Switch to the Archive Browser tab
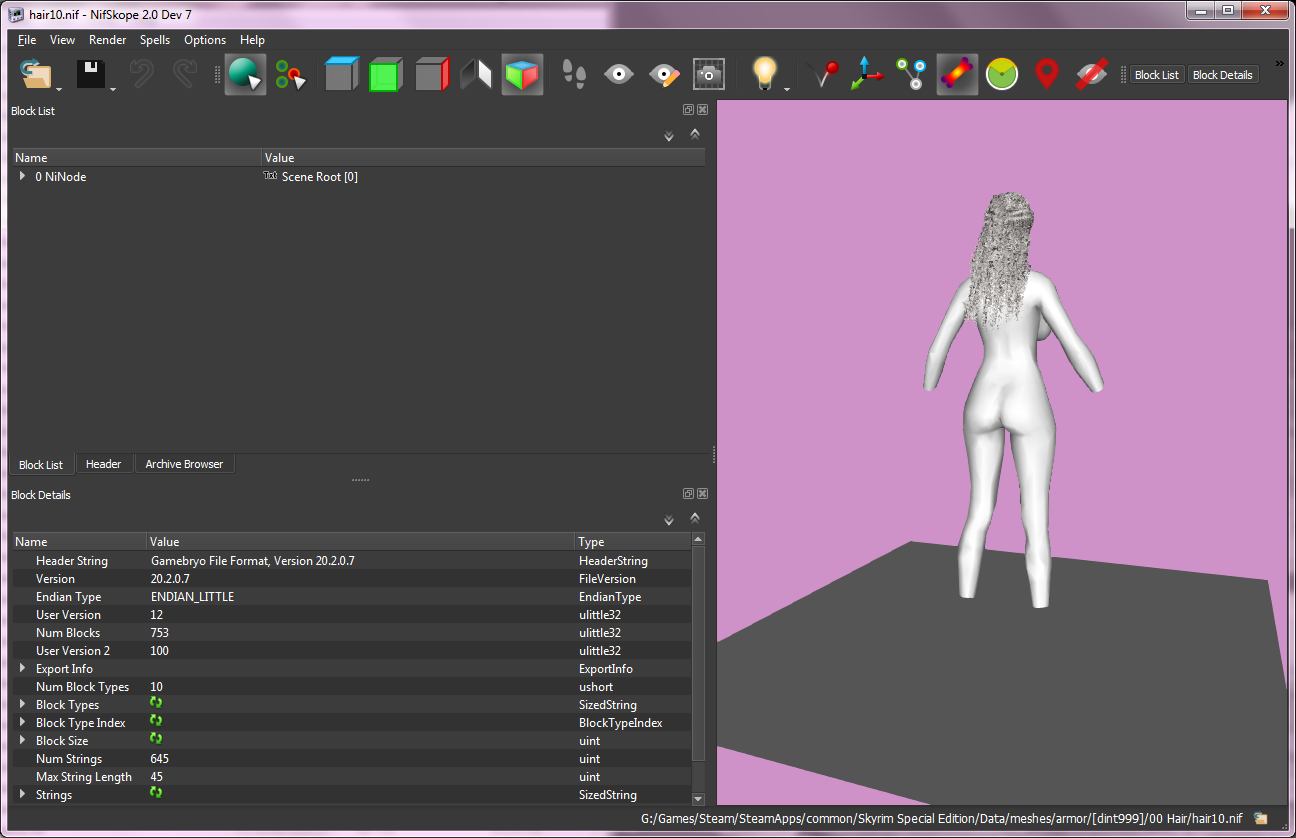The width and height of the screenshot is (1296, 838). point(184,464)
